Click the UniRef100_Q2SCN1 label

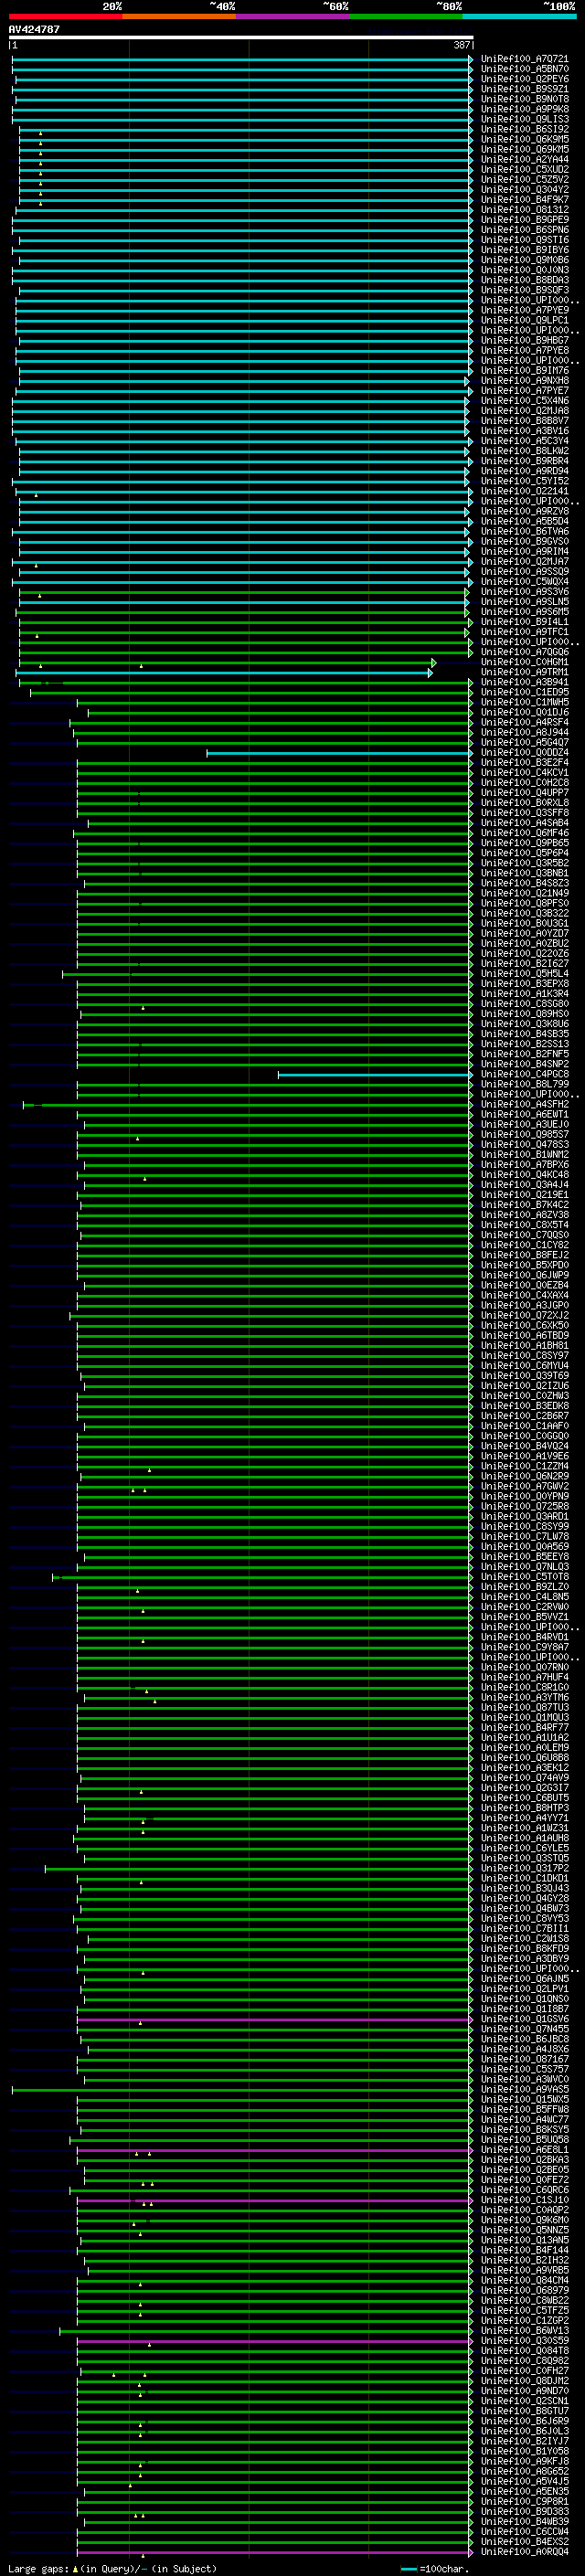tap(525, 2401)
